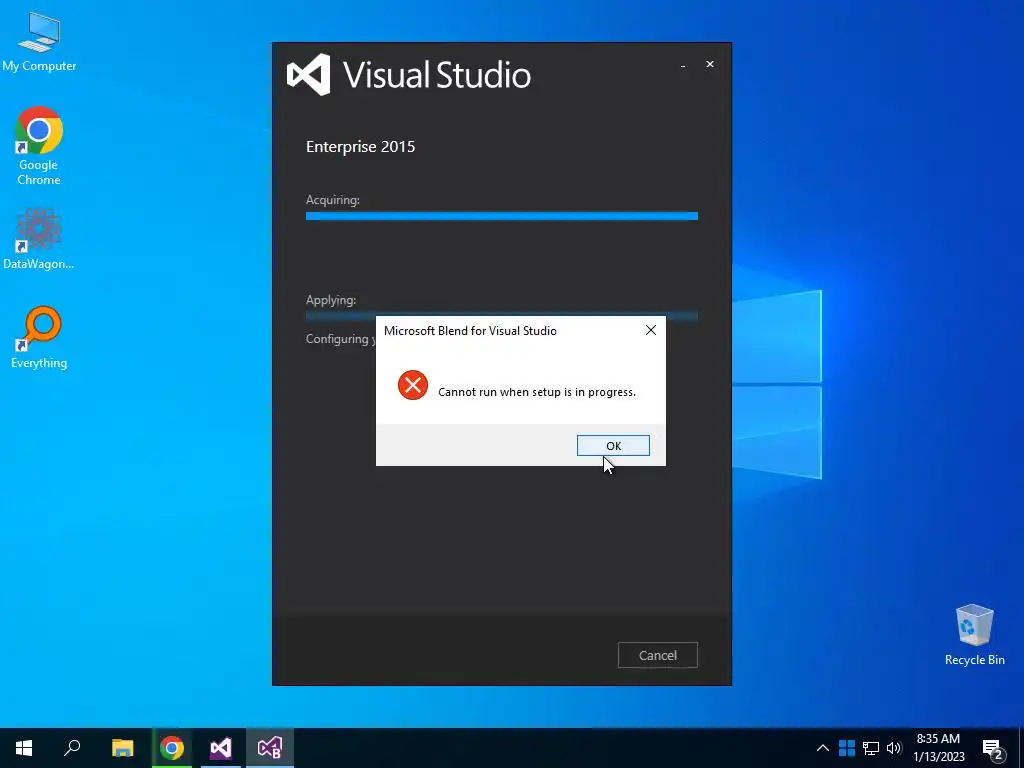
Task: Select 'Cannot run when setup is in progress.' message
Action: point(537,392)
